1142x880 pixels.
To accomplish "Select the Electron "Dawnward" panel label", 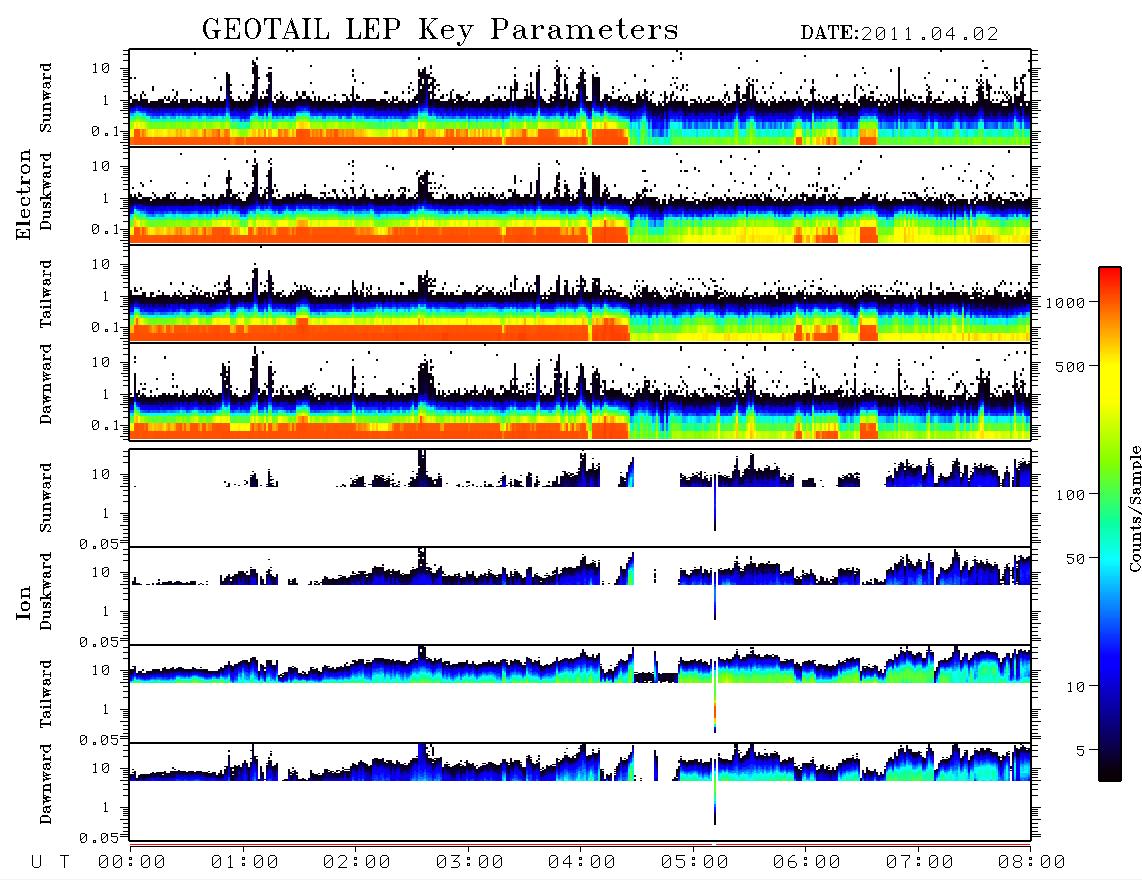I will [46, 384].
